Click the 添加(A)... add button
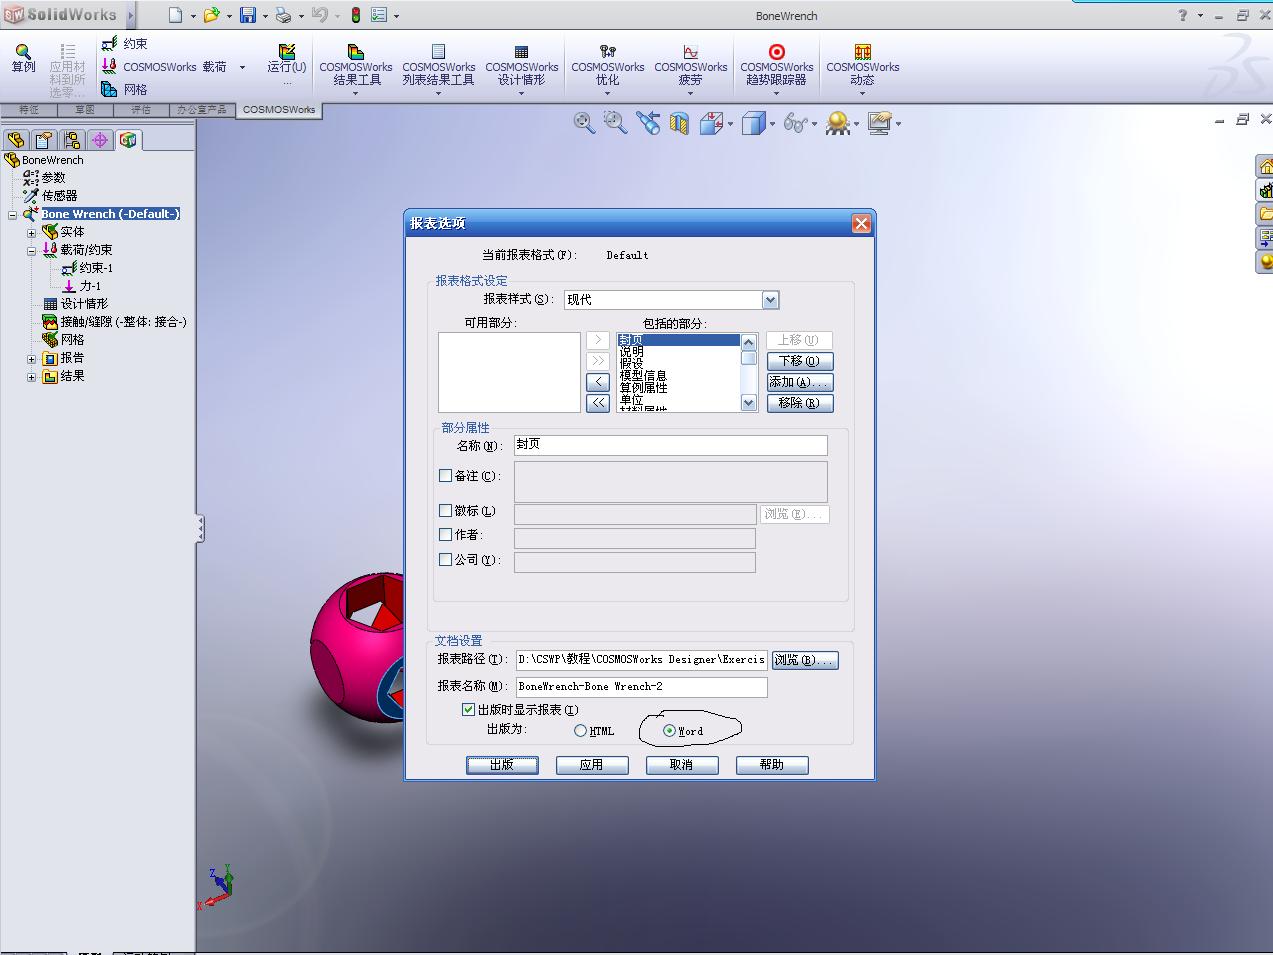Screen dimensions: 1273x955 pyautogui.click(x=800, y=382)
